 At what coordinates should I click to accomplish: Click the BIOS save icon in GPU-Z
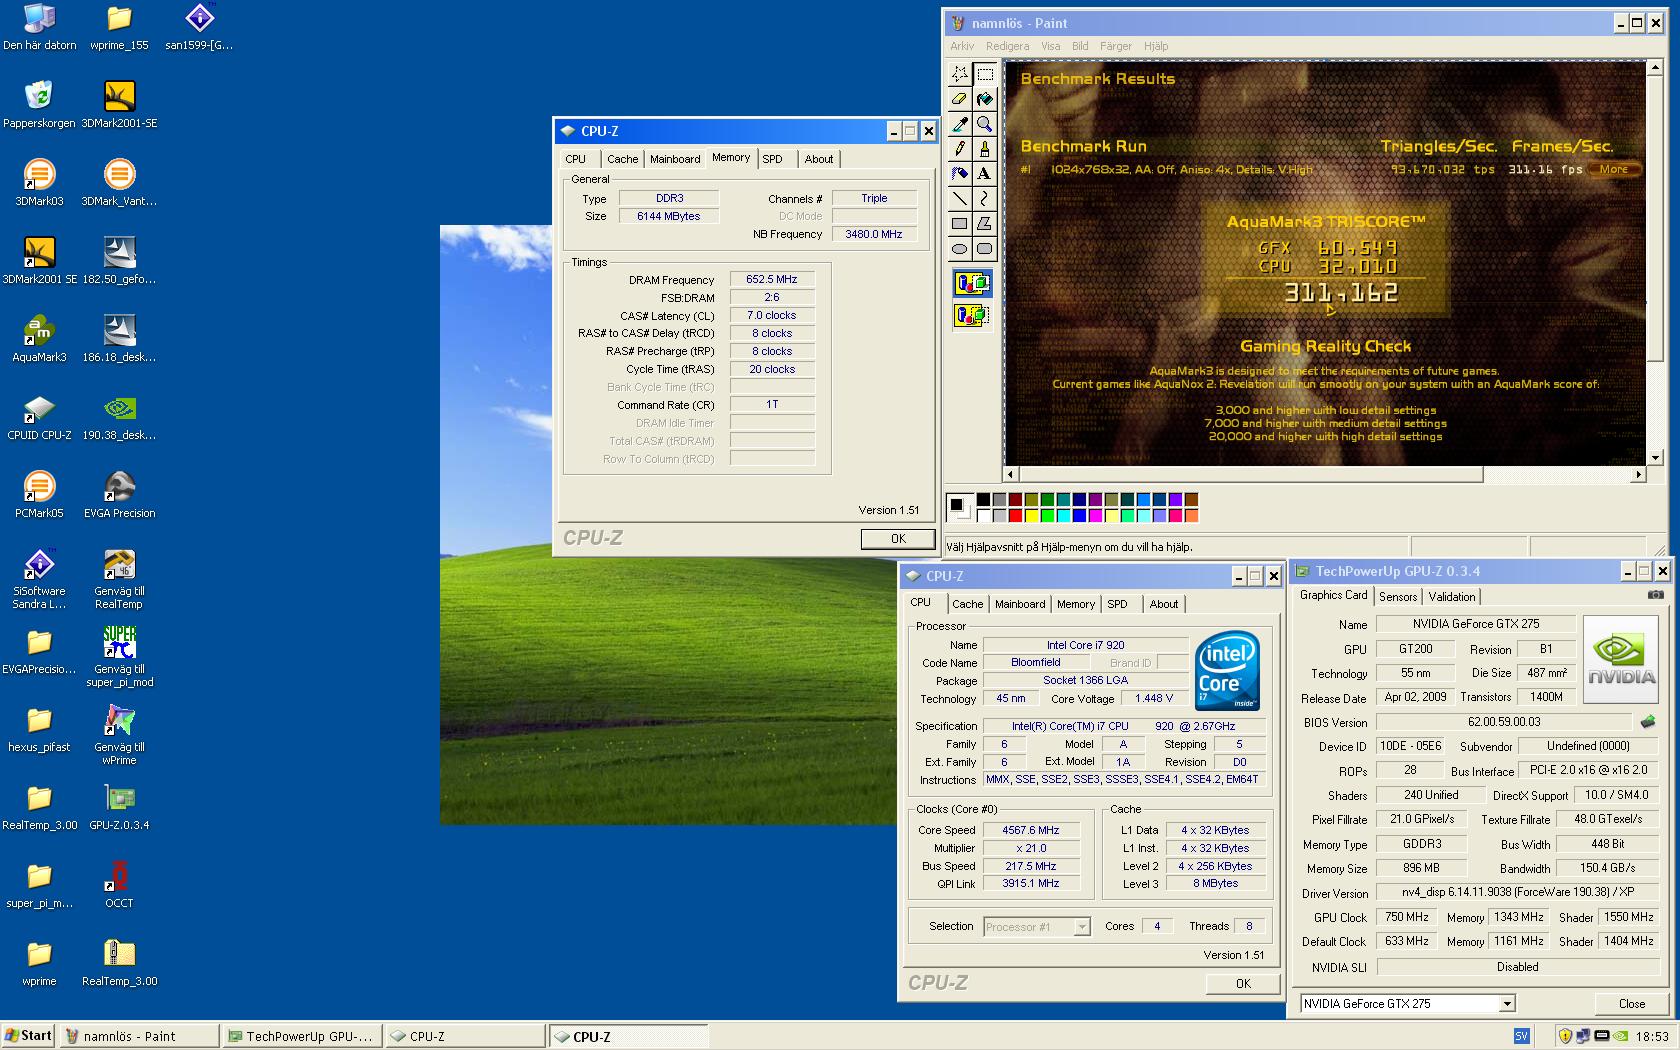(x=1647, y=721)
